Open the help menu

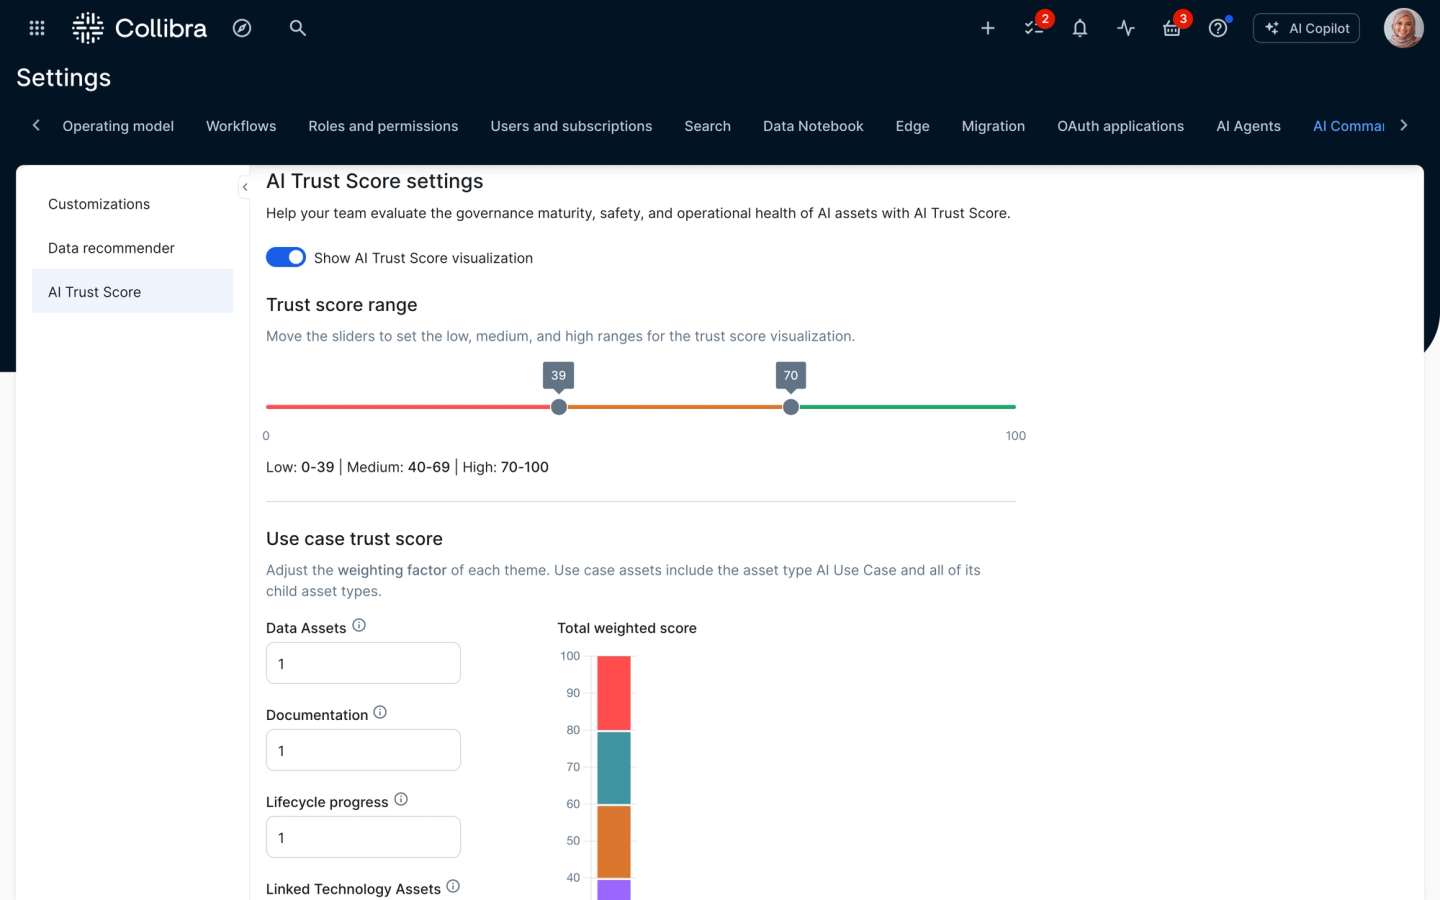click(1217, 27)
